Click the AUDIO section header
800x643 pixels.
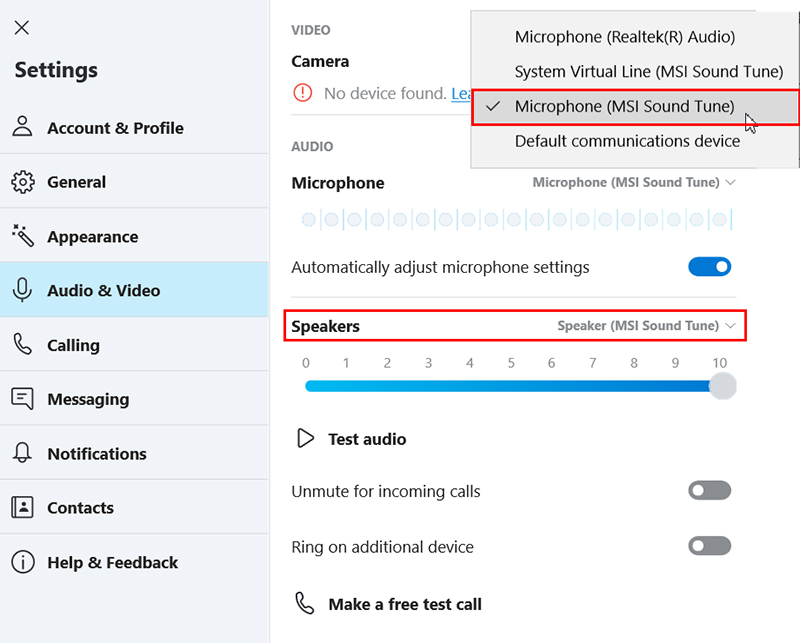(x=312, y=147)
